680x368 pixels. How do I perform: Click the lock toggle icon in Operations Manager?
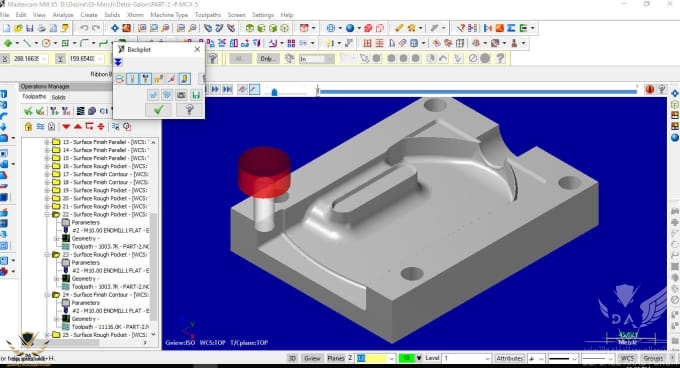tap(28, 127)
